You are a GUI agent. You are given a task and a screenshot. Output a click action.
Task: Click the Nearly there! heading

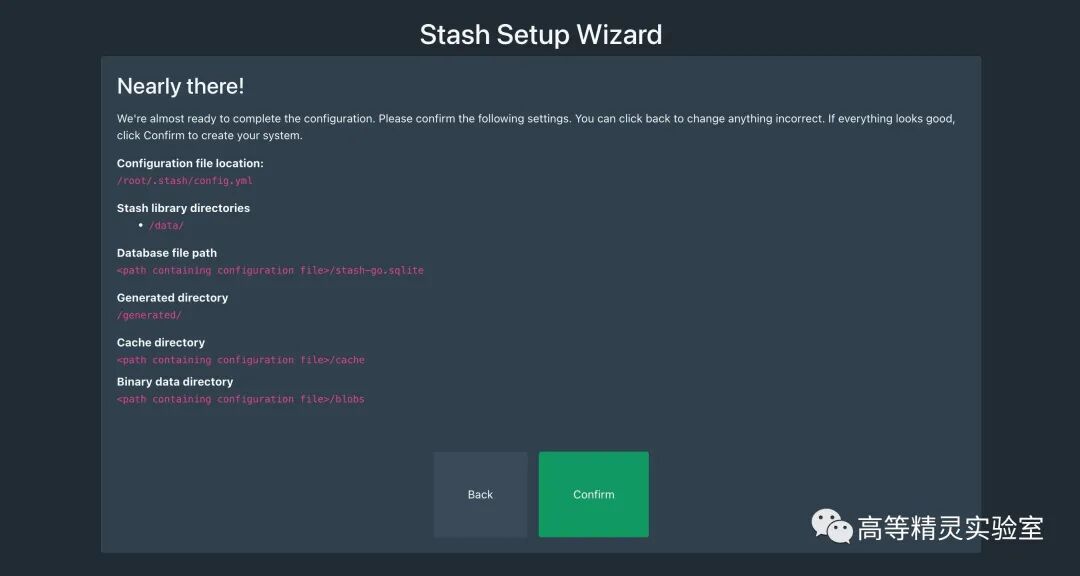[180, 86]
